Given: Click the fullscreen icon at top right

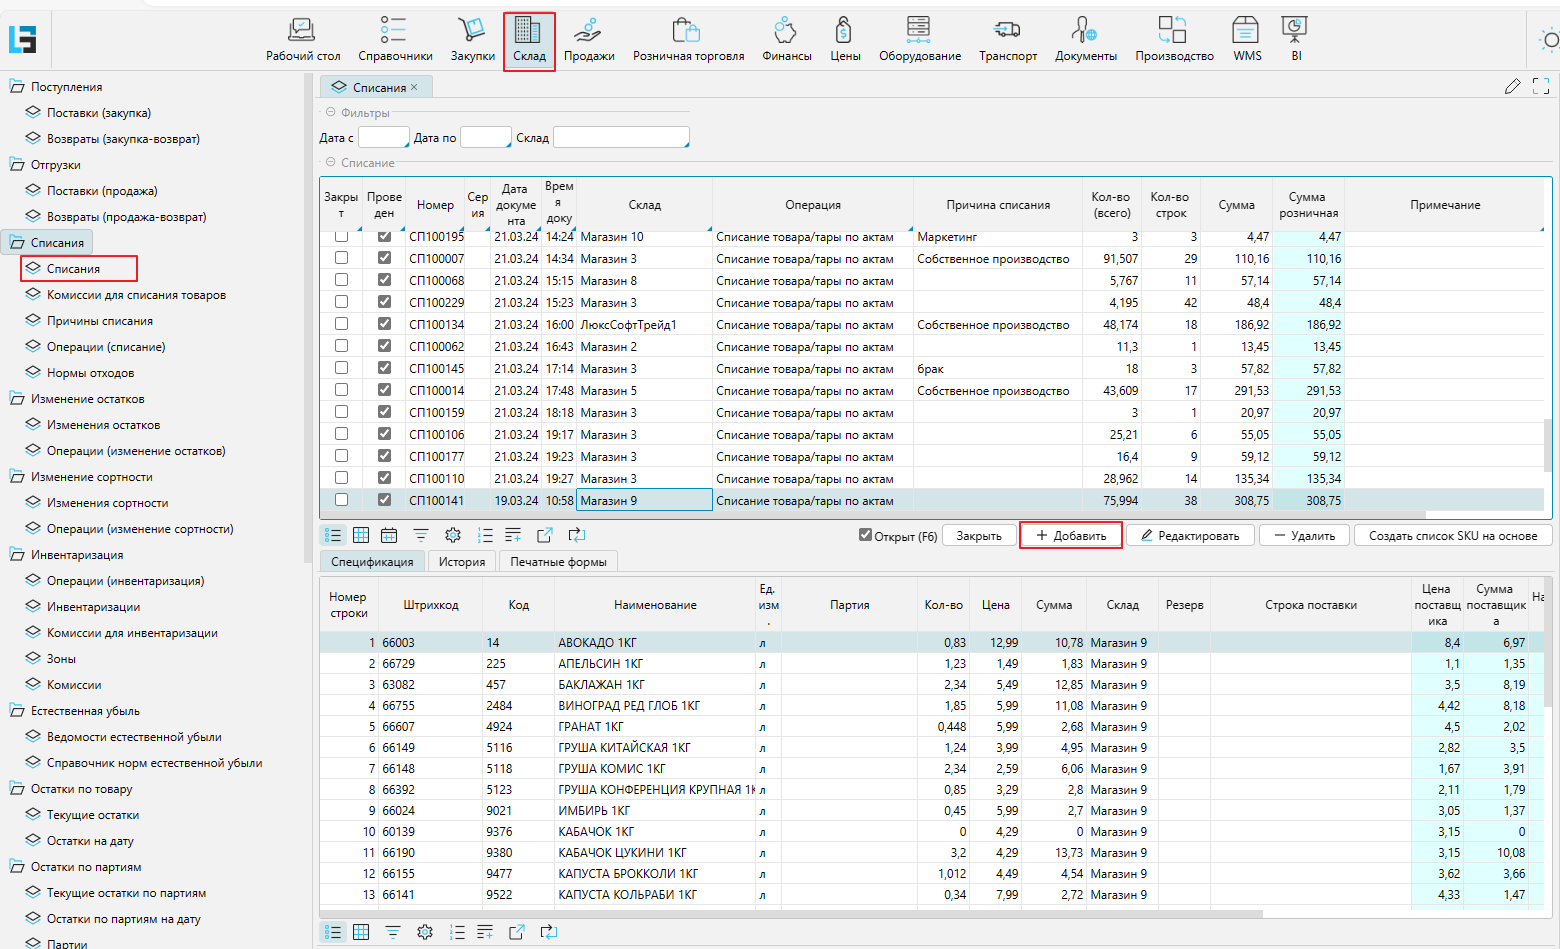Looking at the screenshot, I should (1541, 87).
